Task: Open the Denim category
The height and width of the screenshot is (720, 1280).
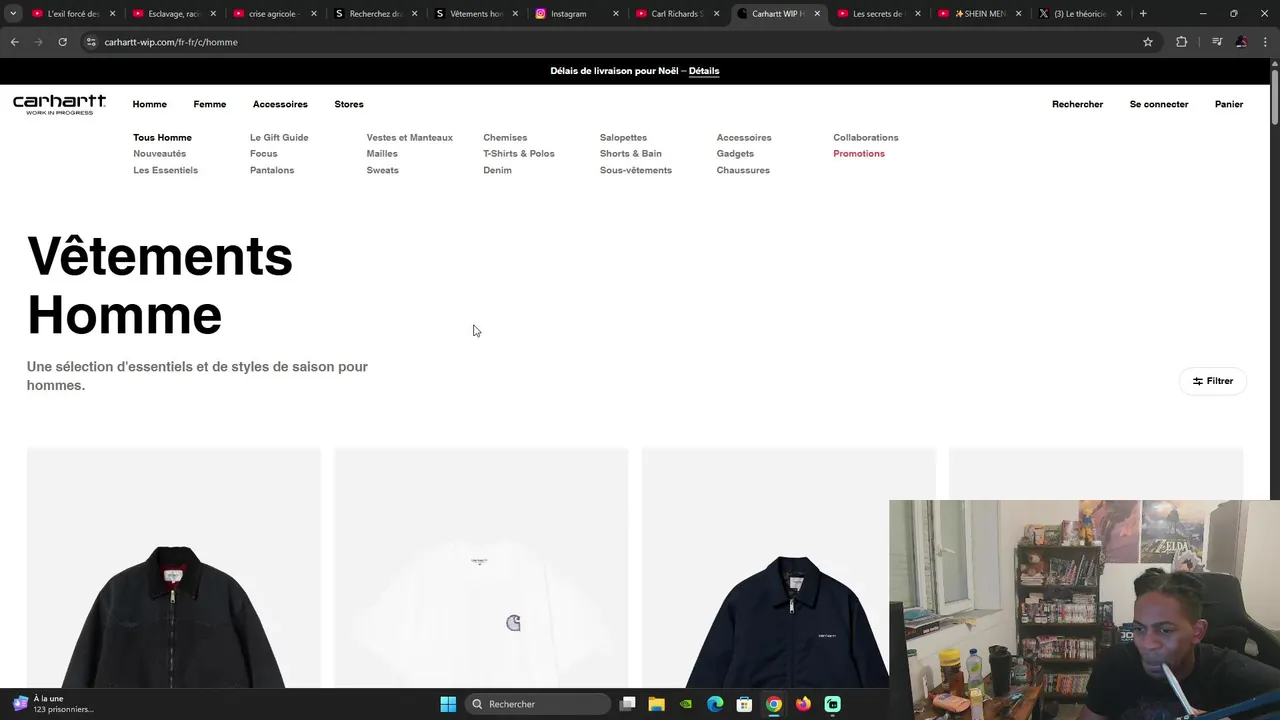Action: pyautogui.click(x=497, y=170)
